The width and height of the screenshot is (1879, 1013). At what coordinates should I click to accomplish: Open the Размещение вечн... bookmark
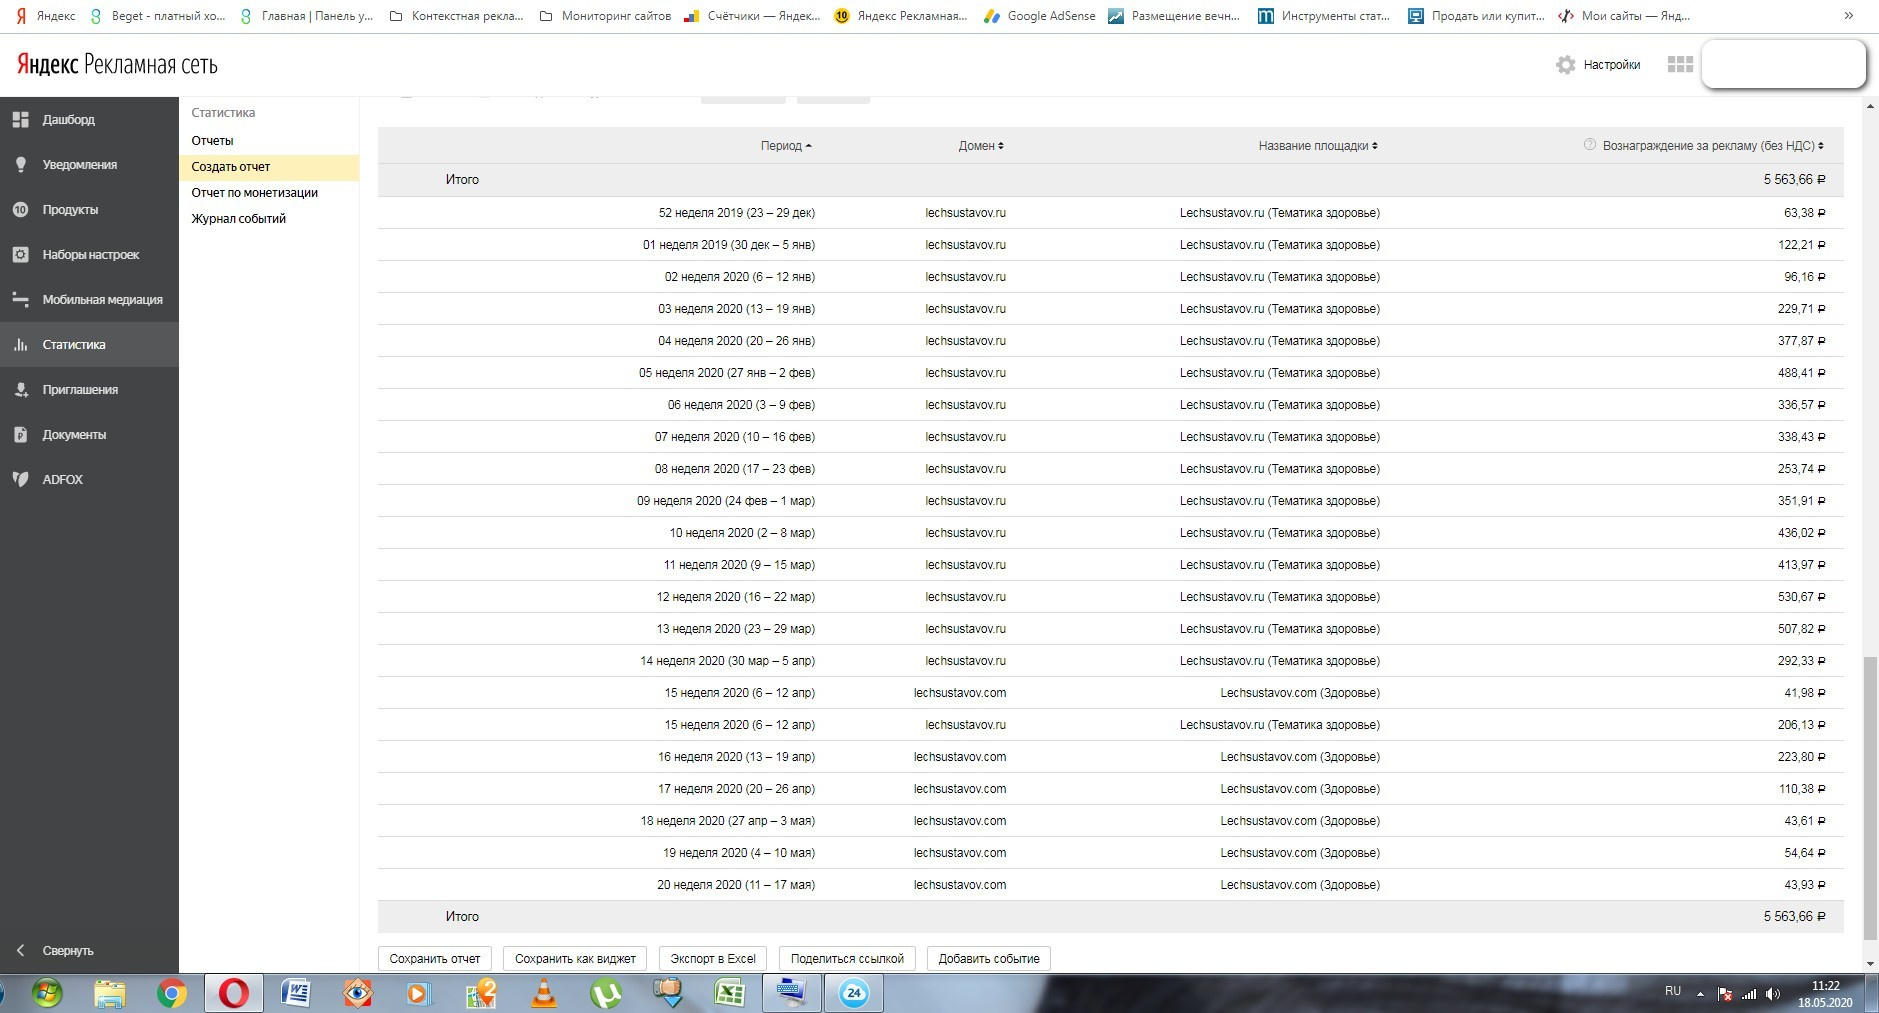pos(1175,16)
